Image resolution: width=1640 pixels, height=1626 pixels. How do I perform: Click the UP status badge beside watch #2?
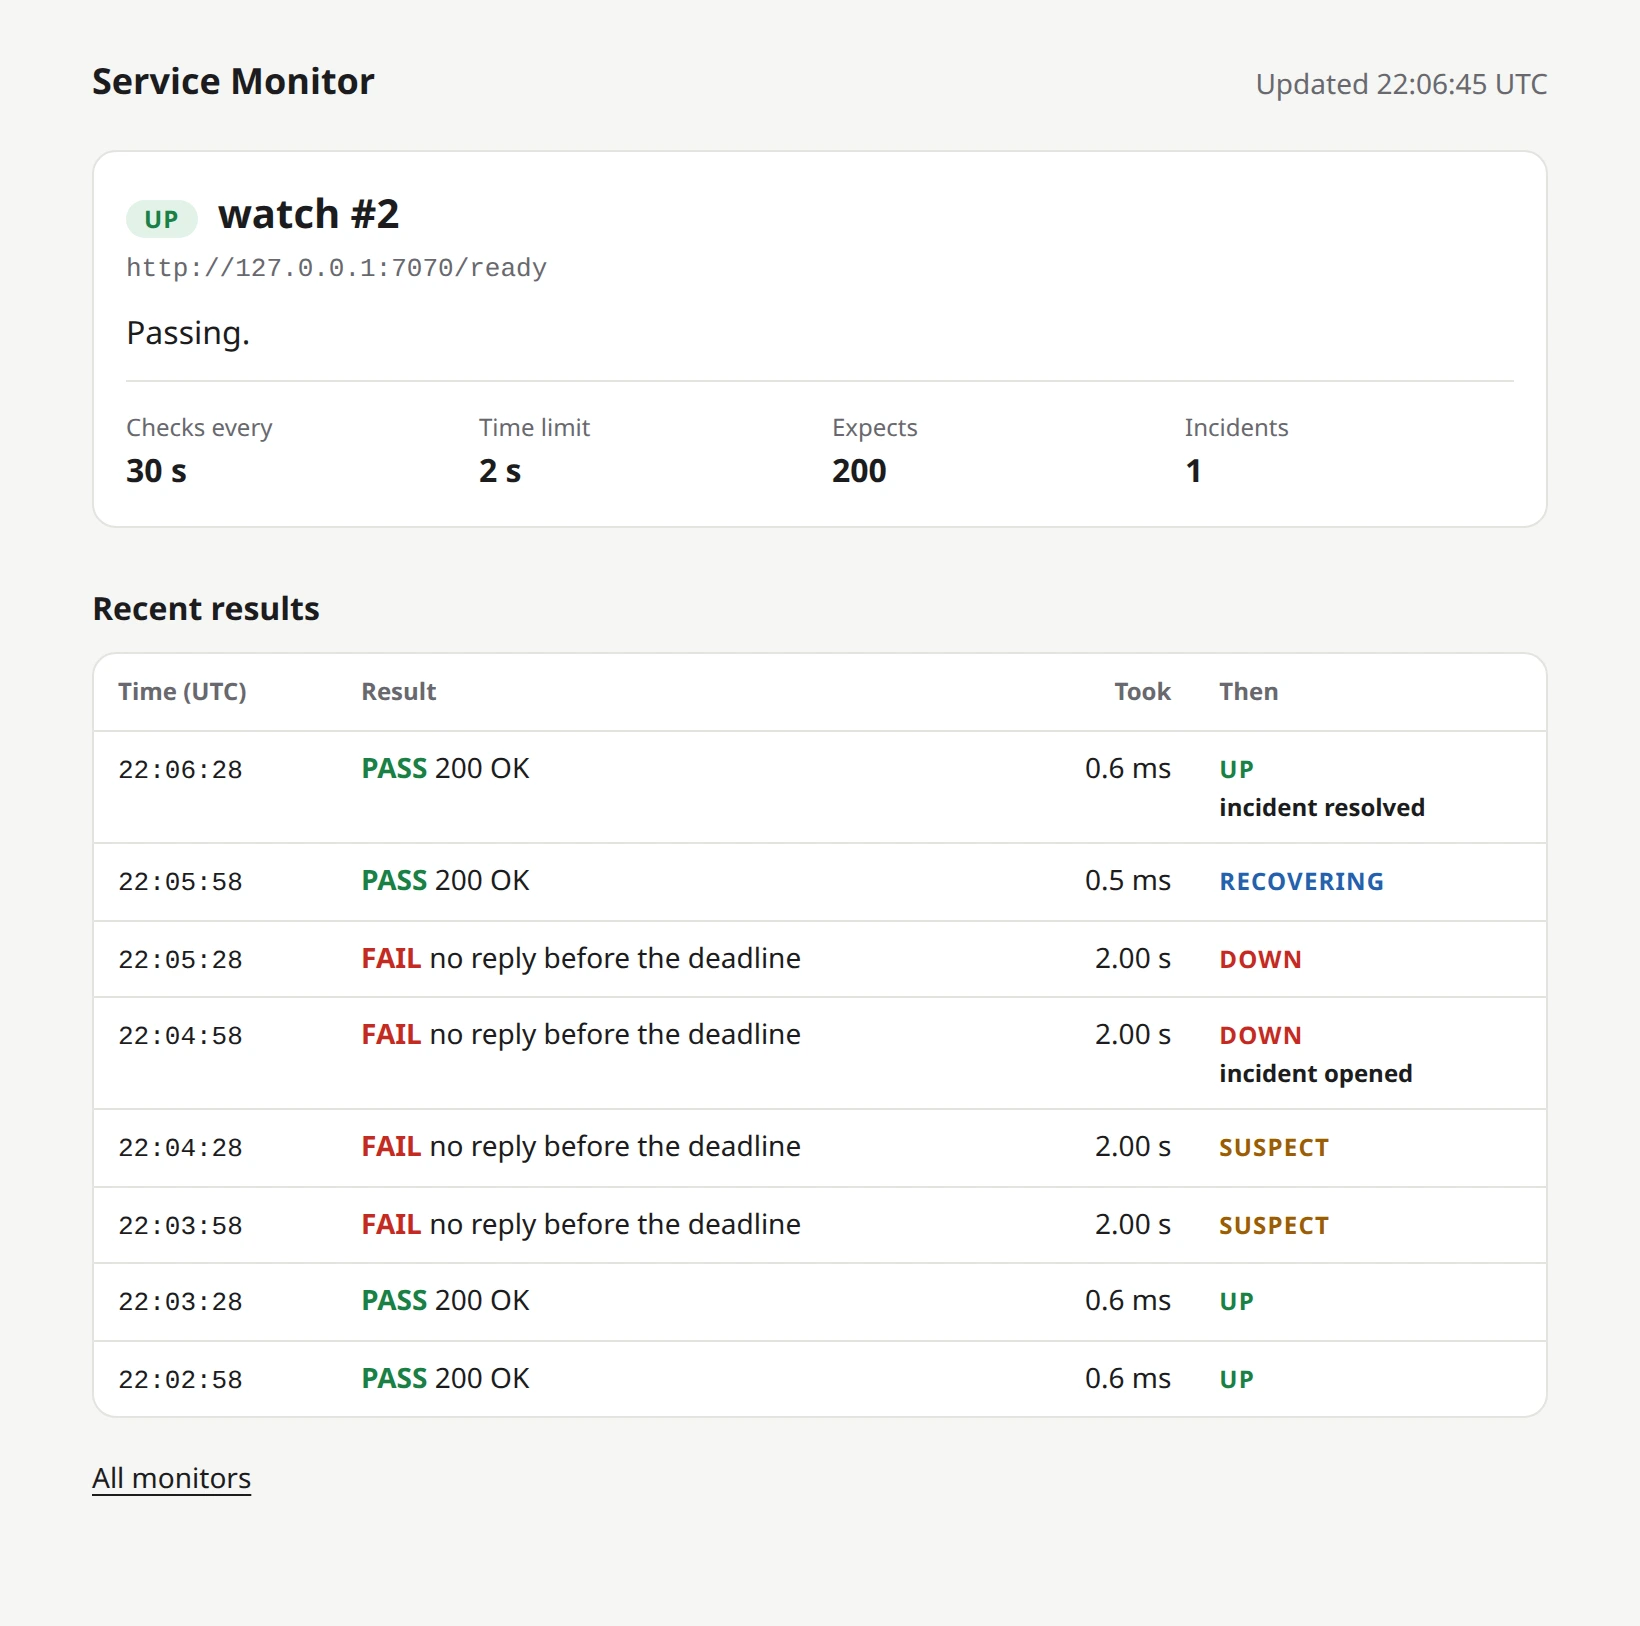pos(162,219)
